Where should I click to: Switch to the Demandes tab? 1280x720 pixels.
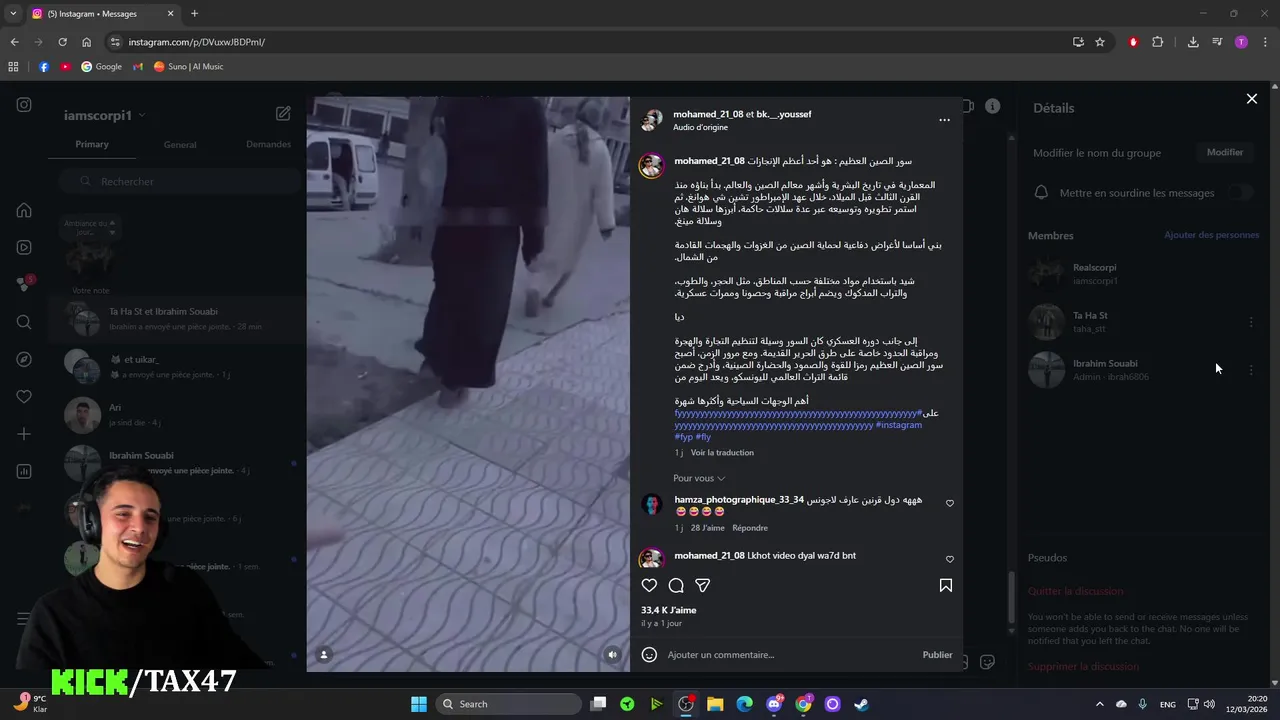(268, 144)
